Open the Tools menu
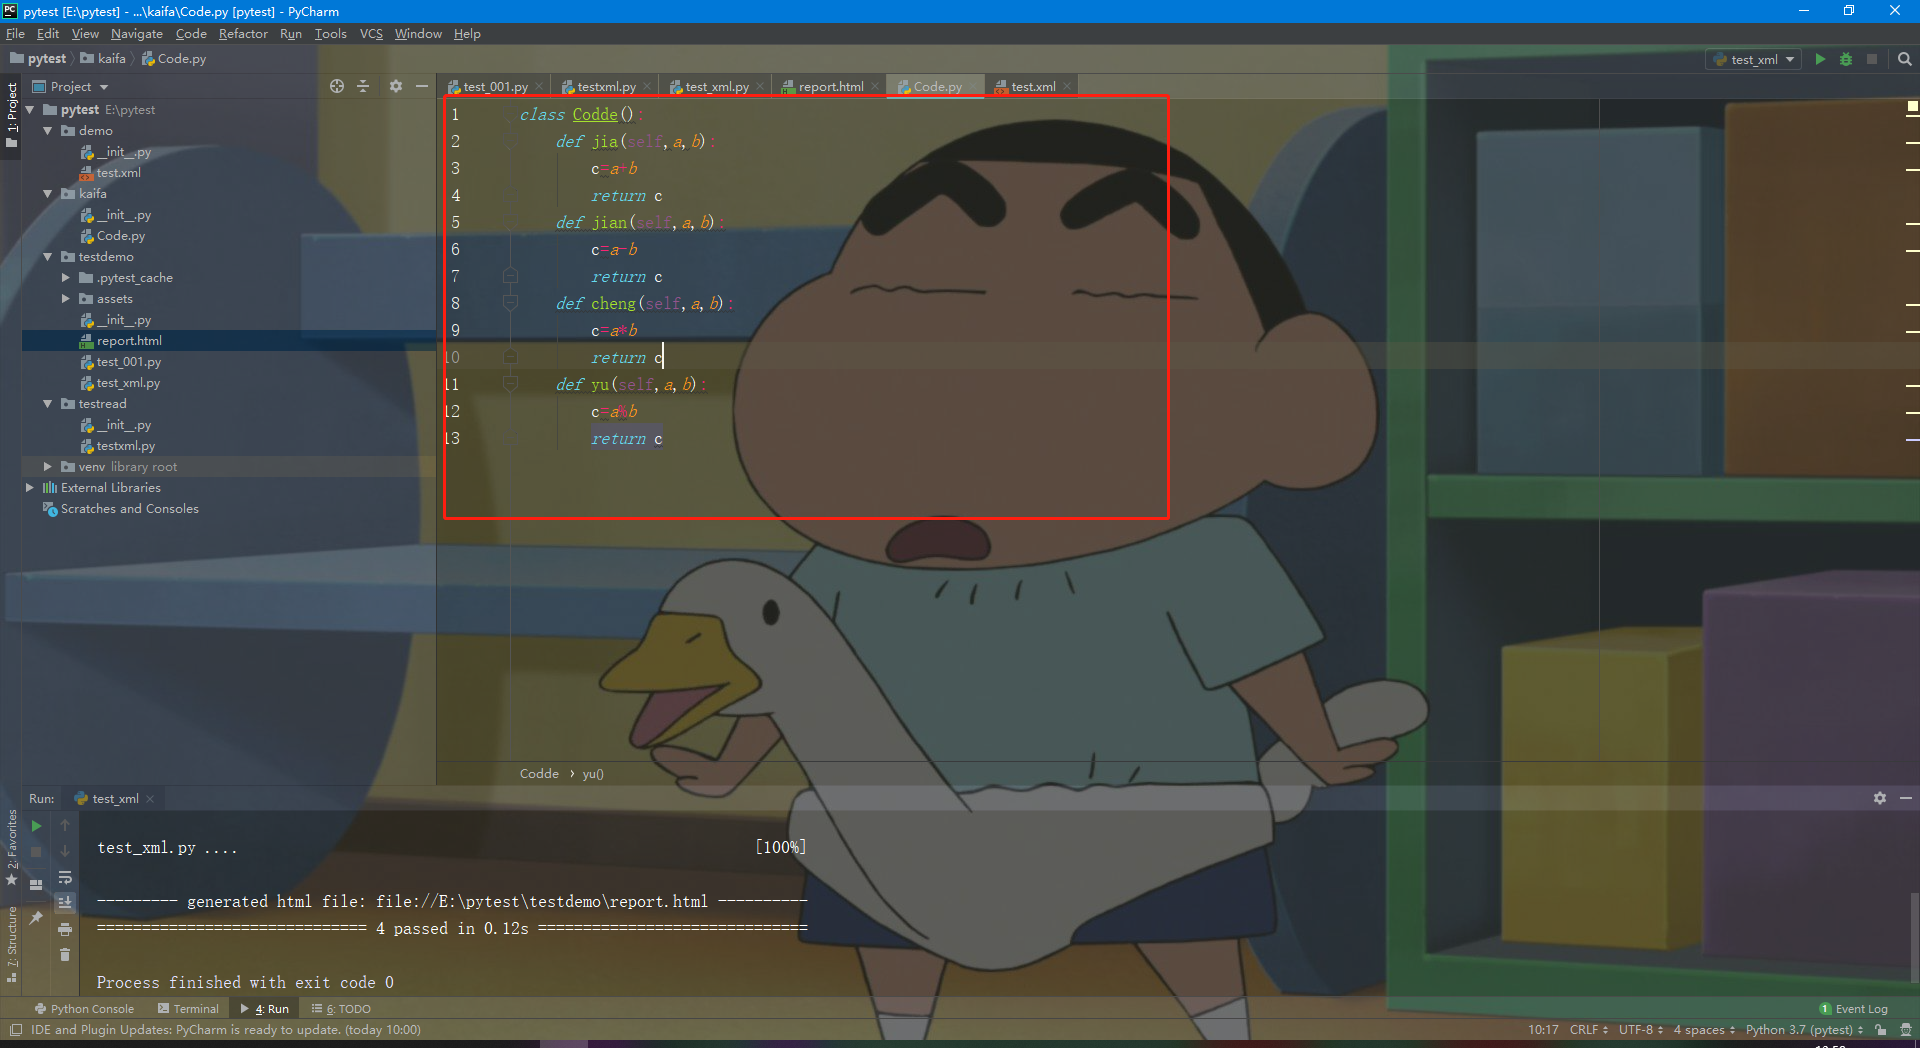 pos(330,34)
